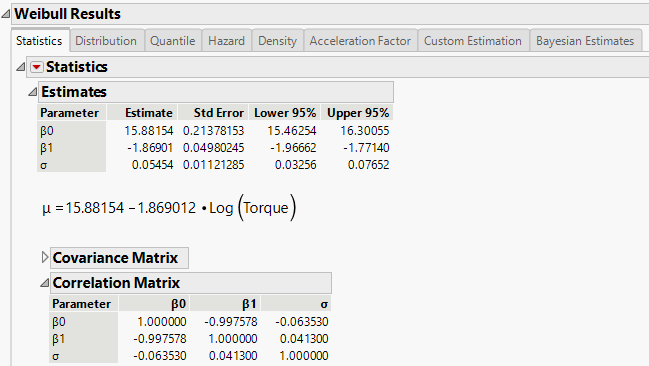Open the Bayesian Estimates tab

(585, 41)
